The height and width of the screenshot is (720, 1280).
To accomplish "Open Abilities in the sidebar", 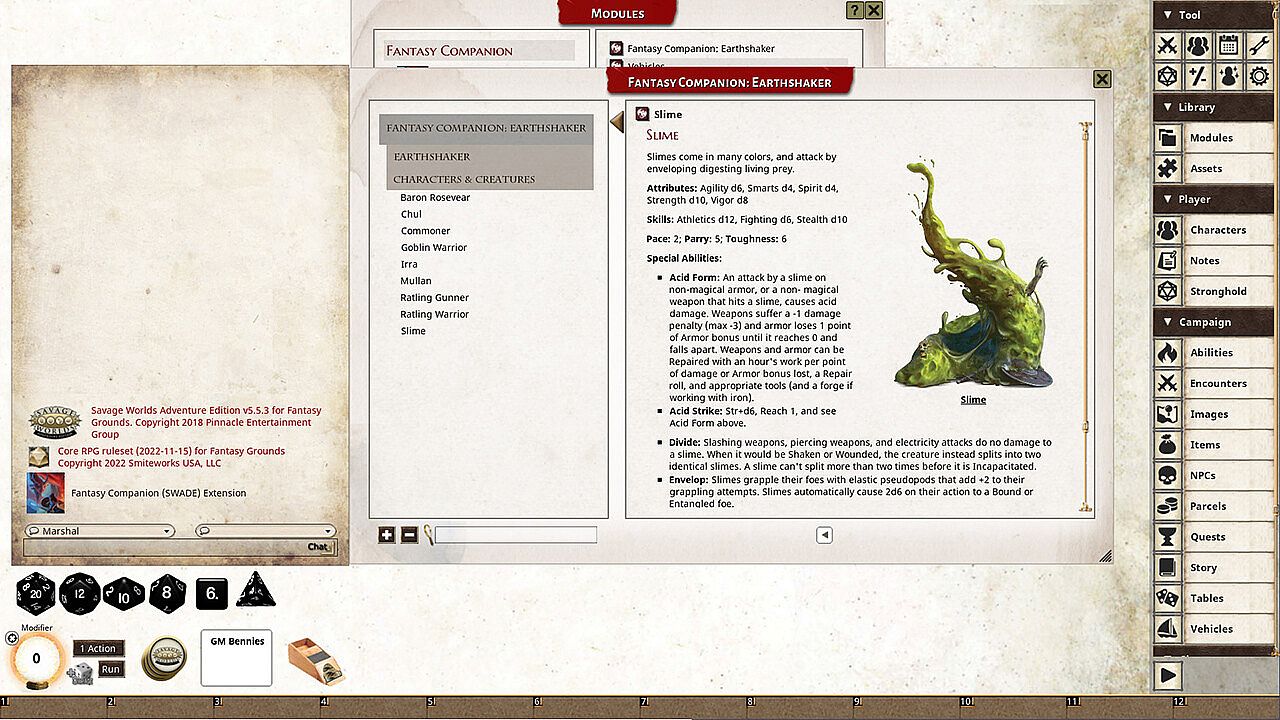I will pos(1216,353).
